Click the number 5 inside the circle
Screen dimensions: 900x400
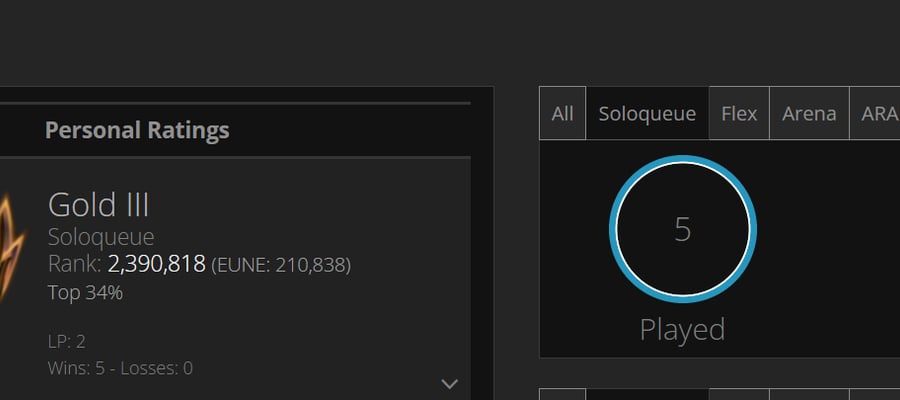tap(682, 229)
